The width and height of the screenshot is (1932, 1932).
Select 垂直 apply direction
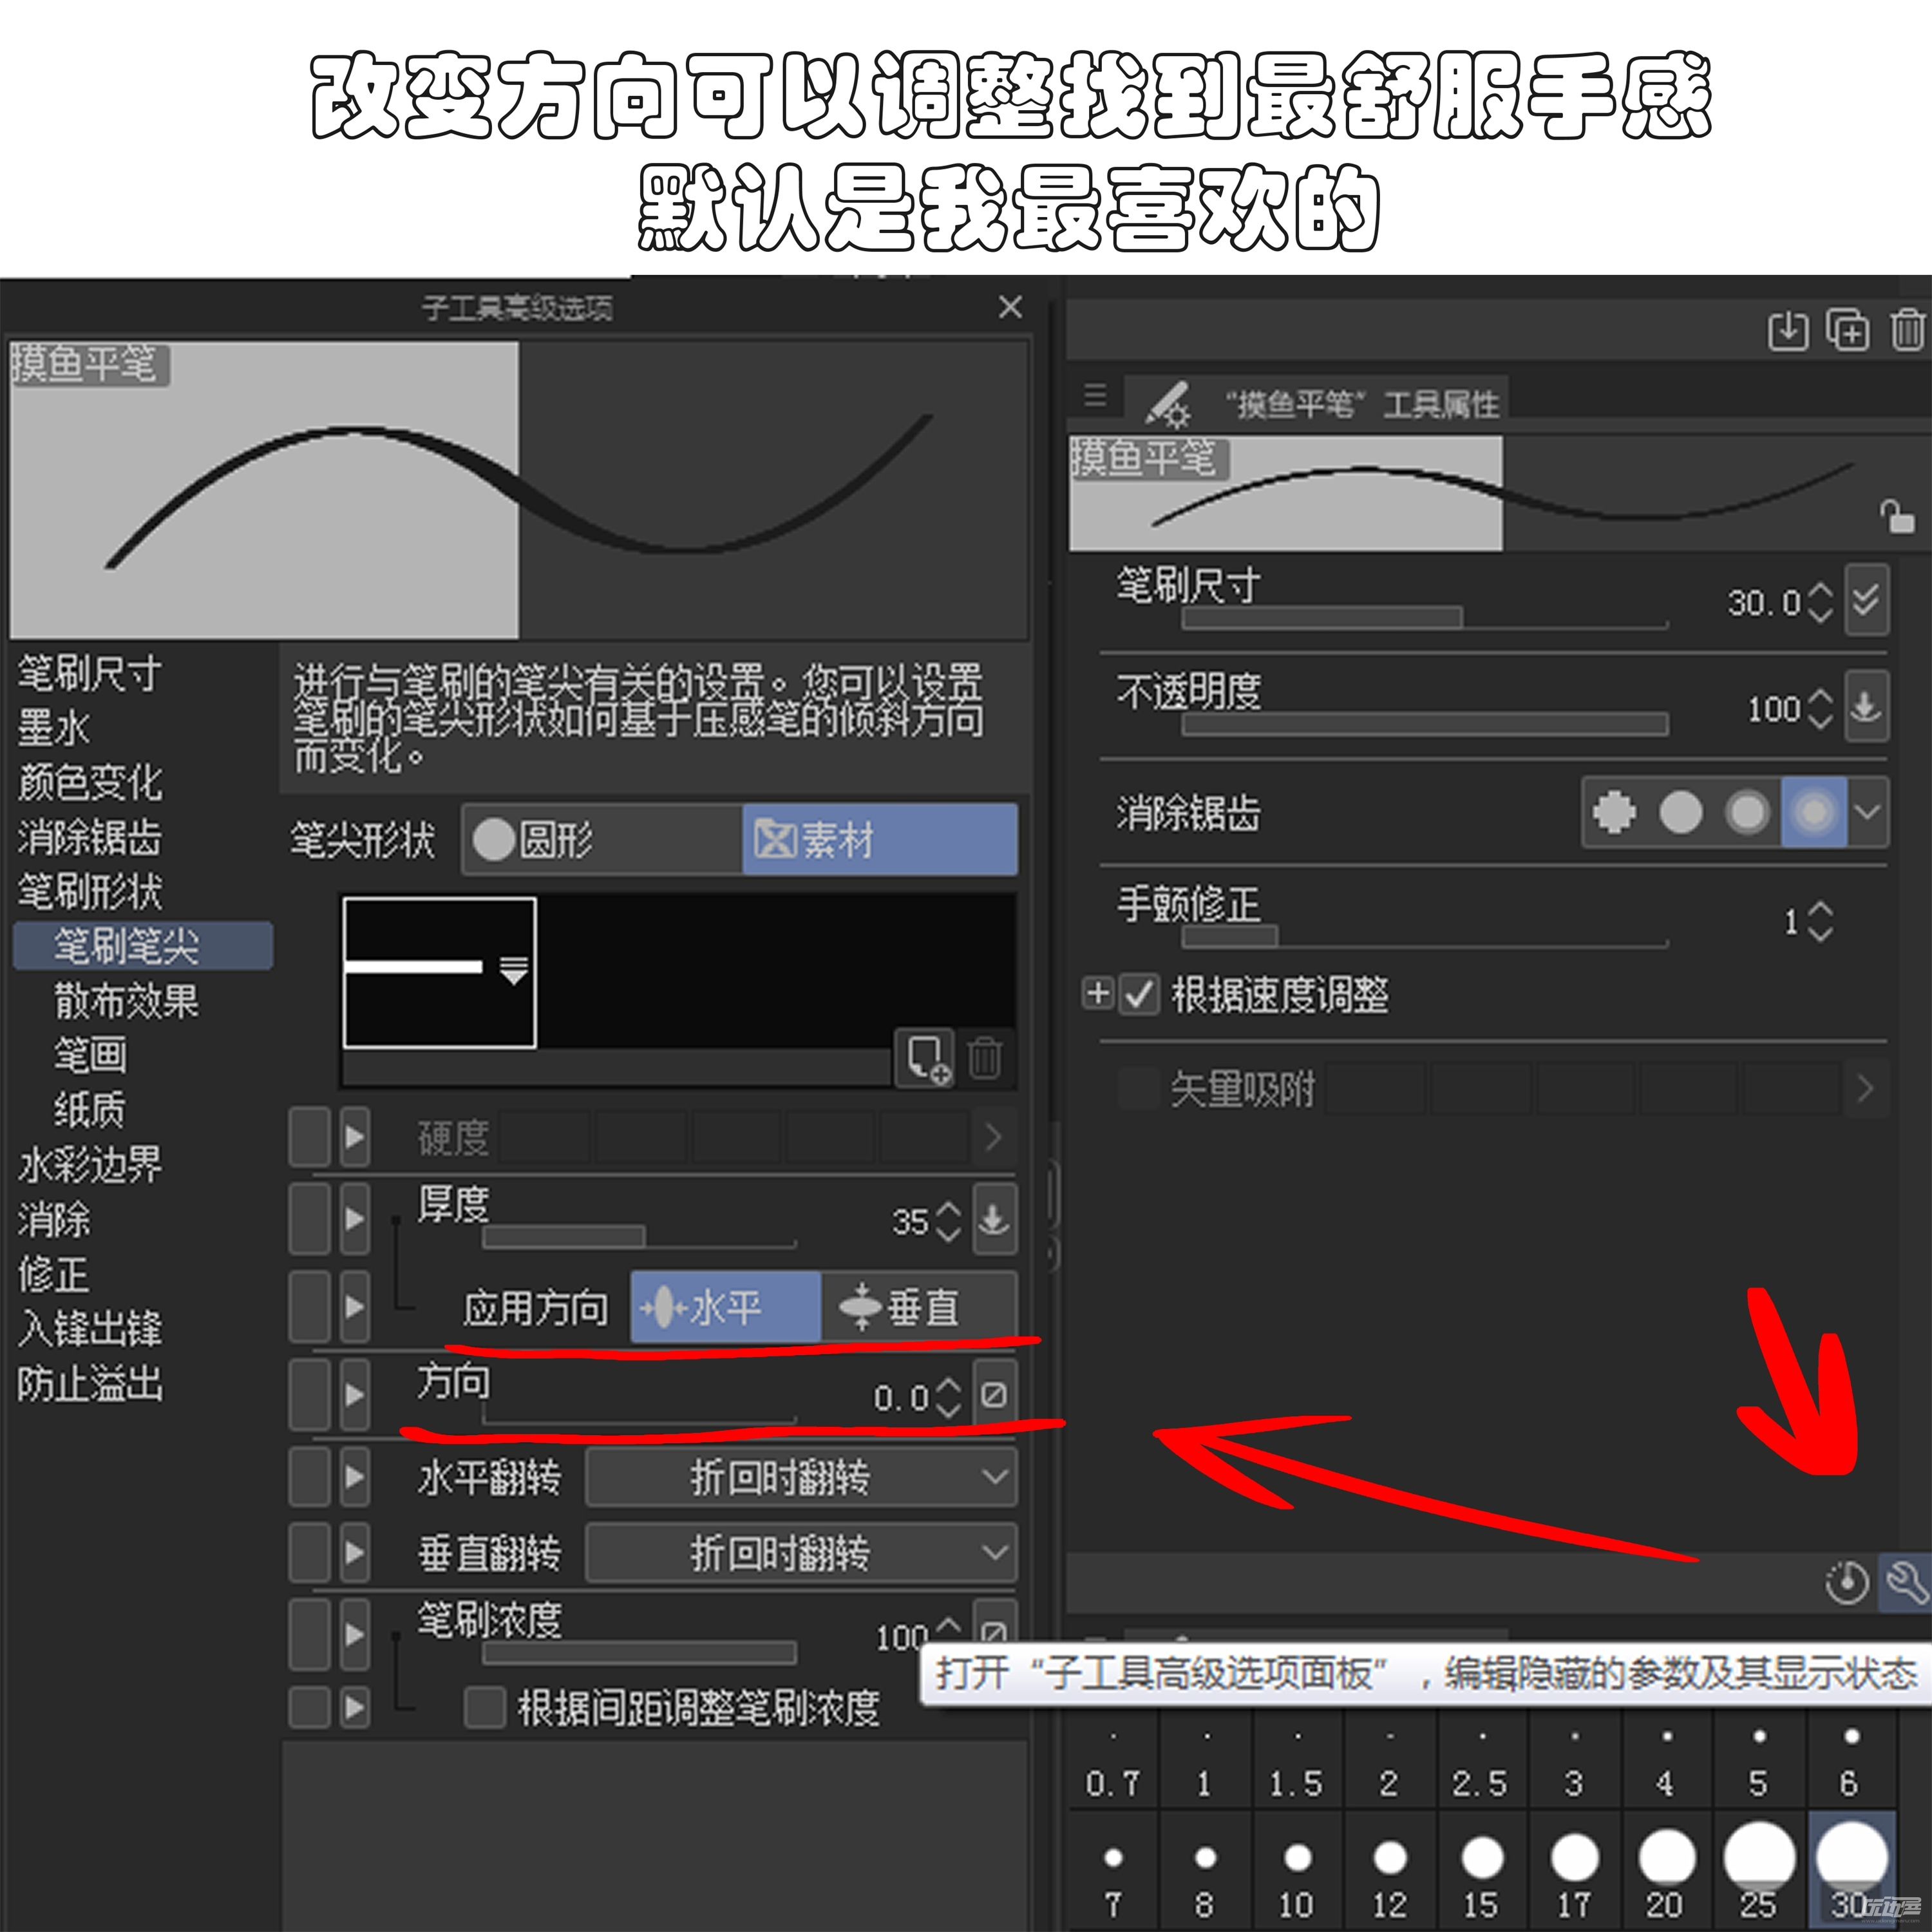[x=919, y=1307]
